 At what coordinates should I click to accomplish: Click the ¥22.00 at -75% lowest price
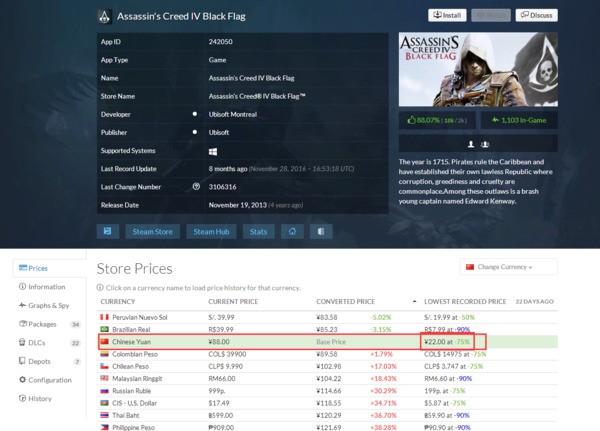(447, 342)
